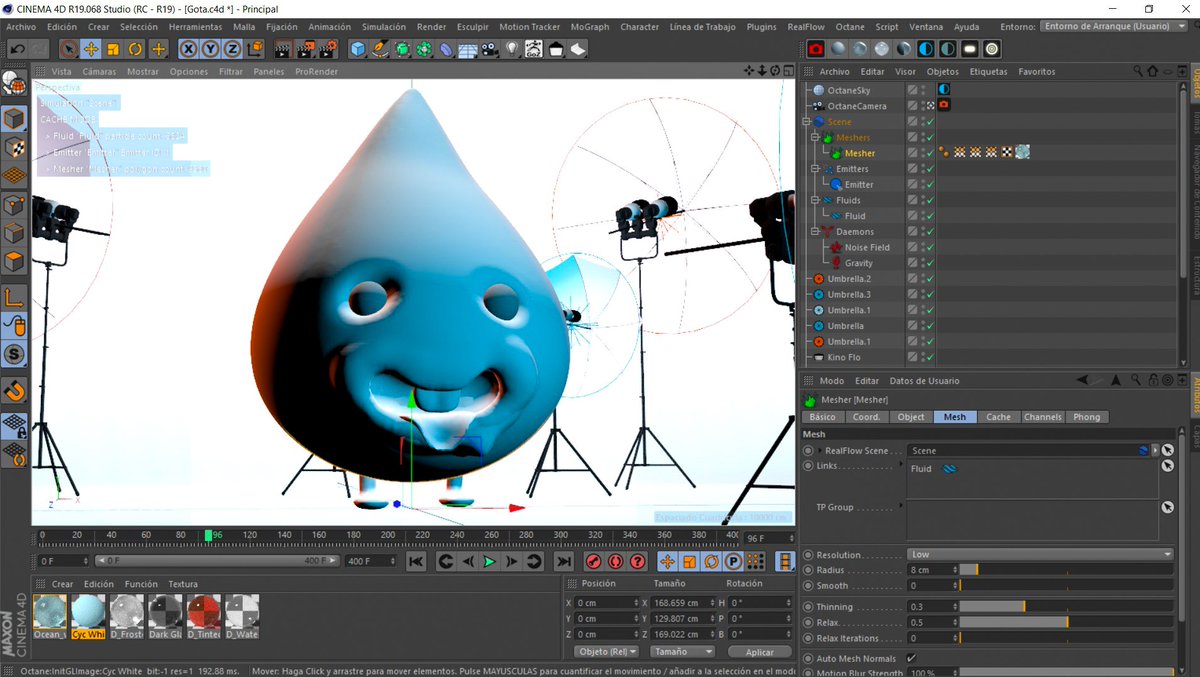Open the Objeto (Rel) coordinate dropdown
This screenshot has width=1200, height=677.
(x=607, y=651)
